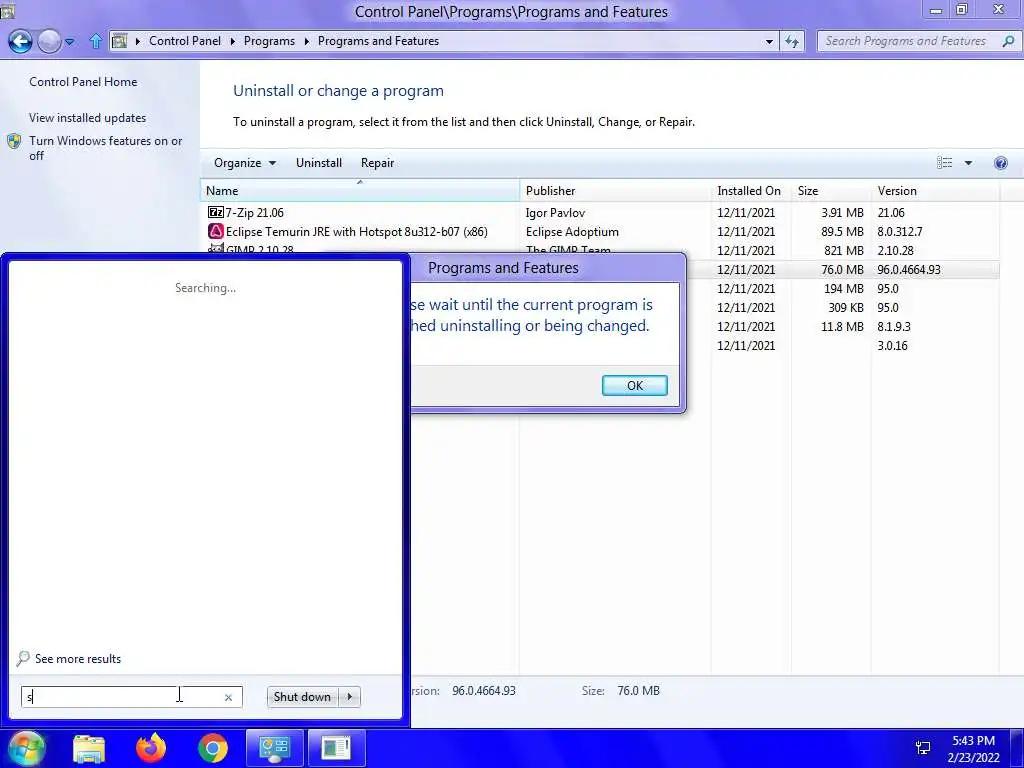The image size is (1024, 768).
Task: Open address bar history dropdown
Action: pos(769,41)
